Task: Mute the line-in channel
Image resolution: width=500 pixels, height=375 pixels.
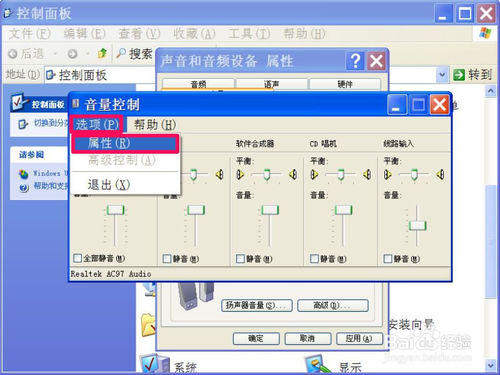Action: [x=388, y=259]
